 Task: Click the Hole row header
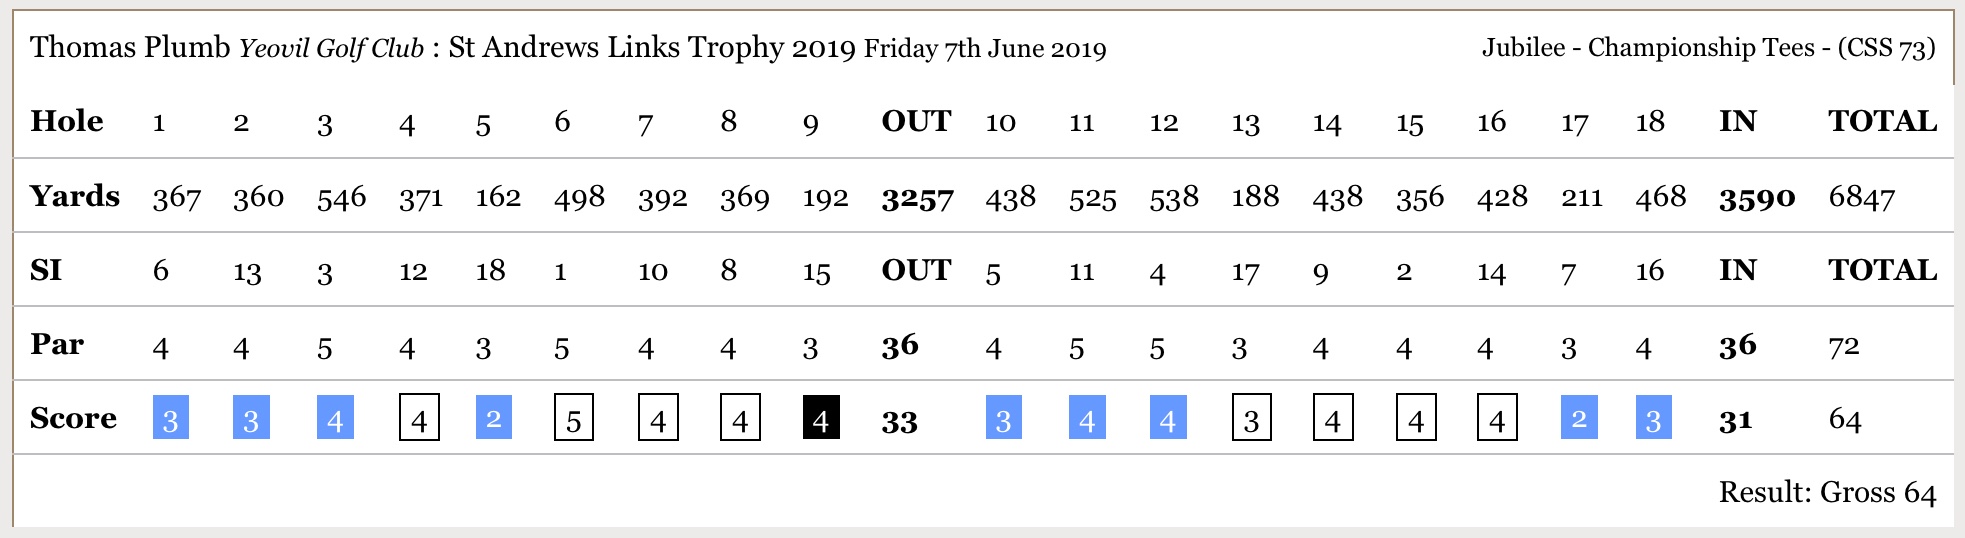pyautogui.click(x=67, y=121)
